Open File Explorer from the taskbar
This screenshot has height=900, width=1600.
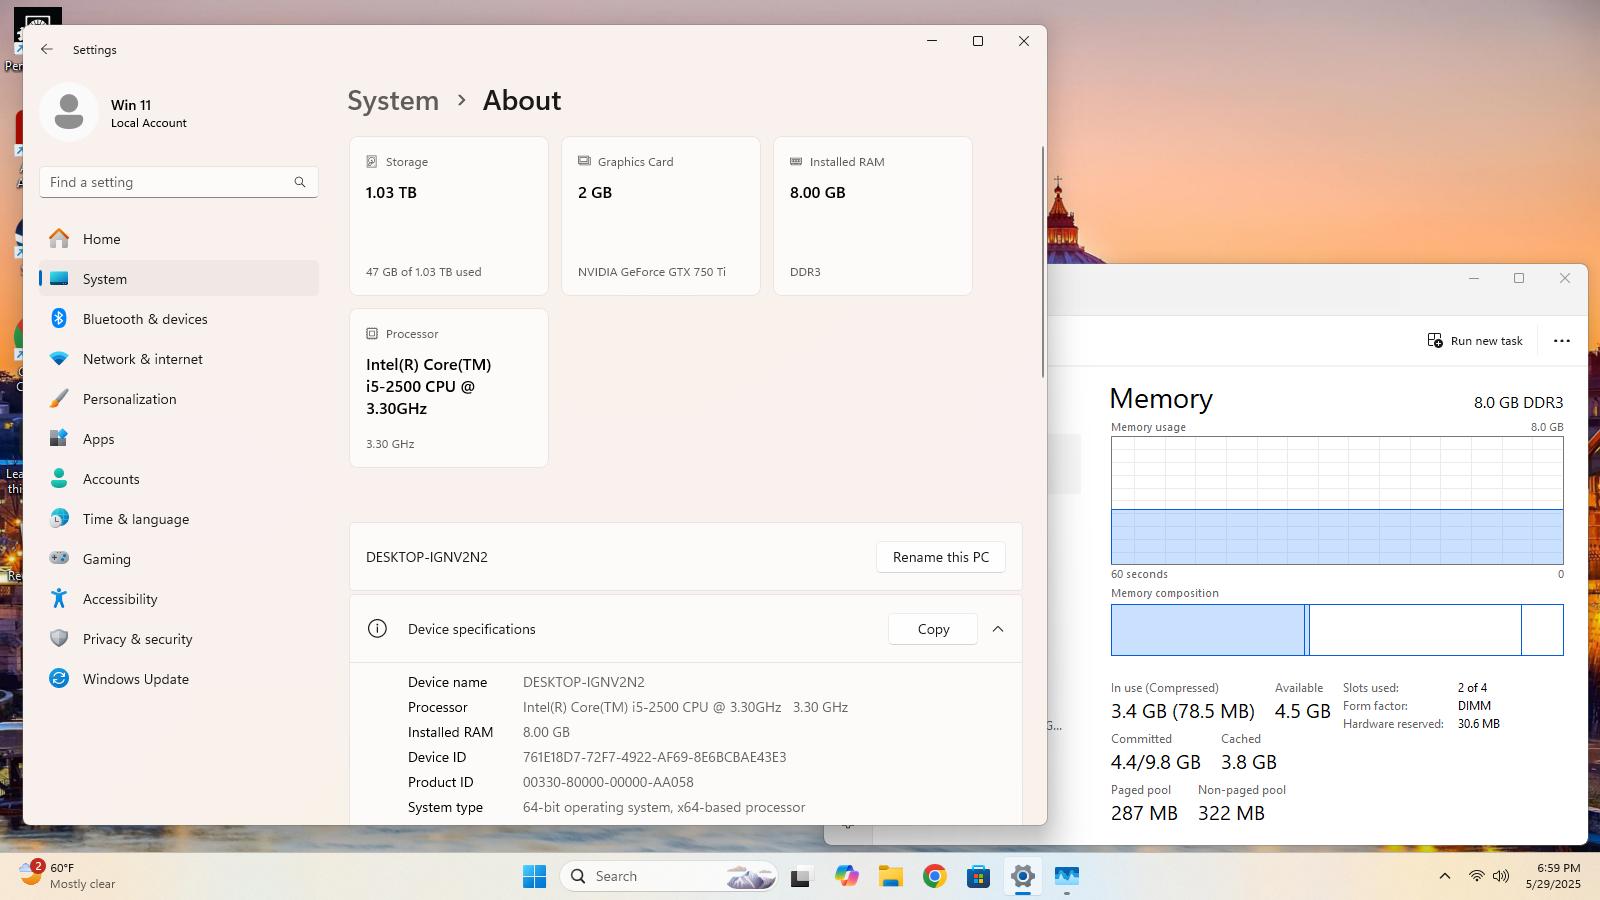tap(890, 876)
